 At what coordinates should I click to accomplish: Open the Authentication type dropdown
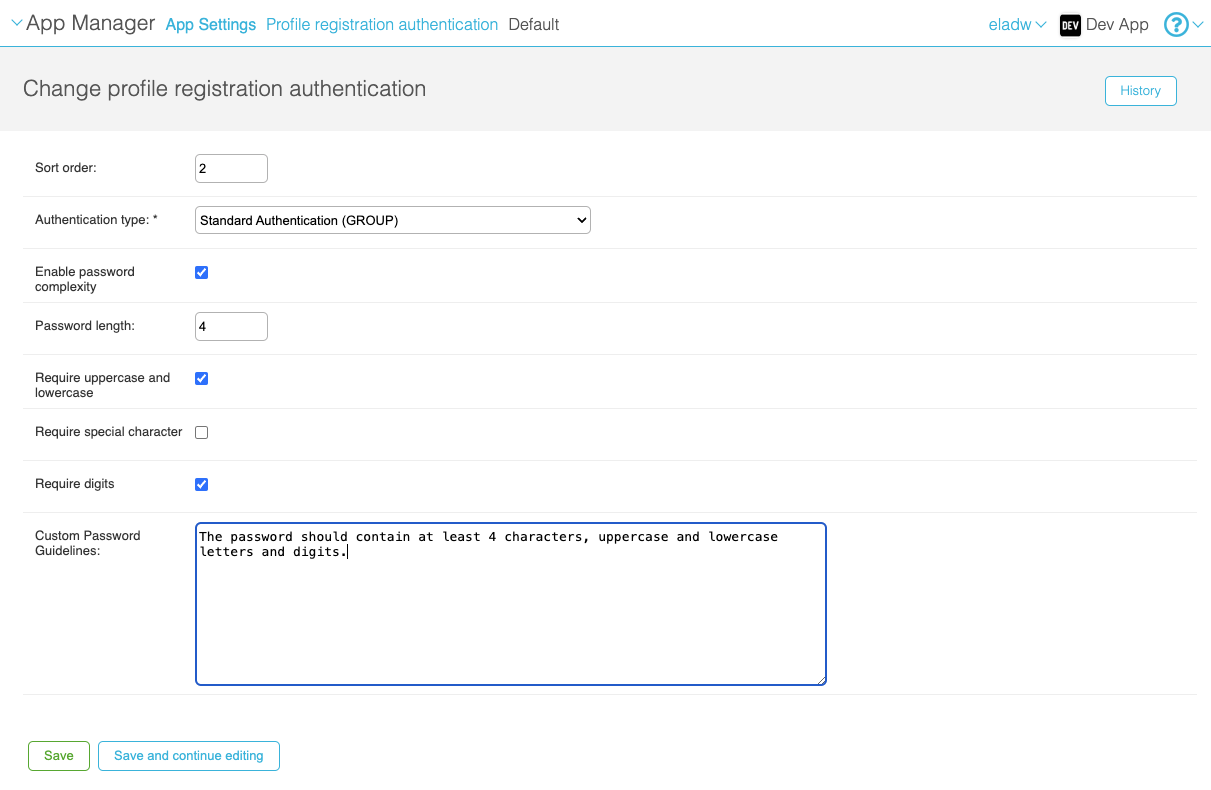[393, 220]
